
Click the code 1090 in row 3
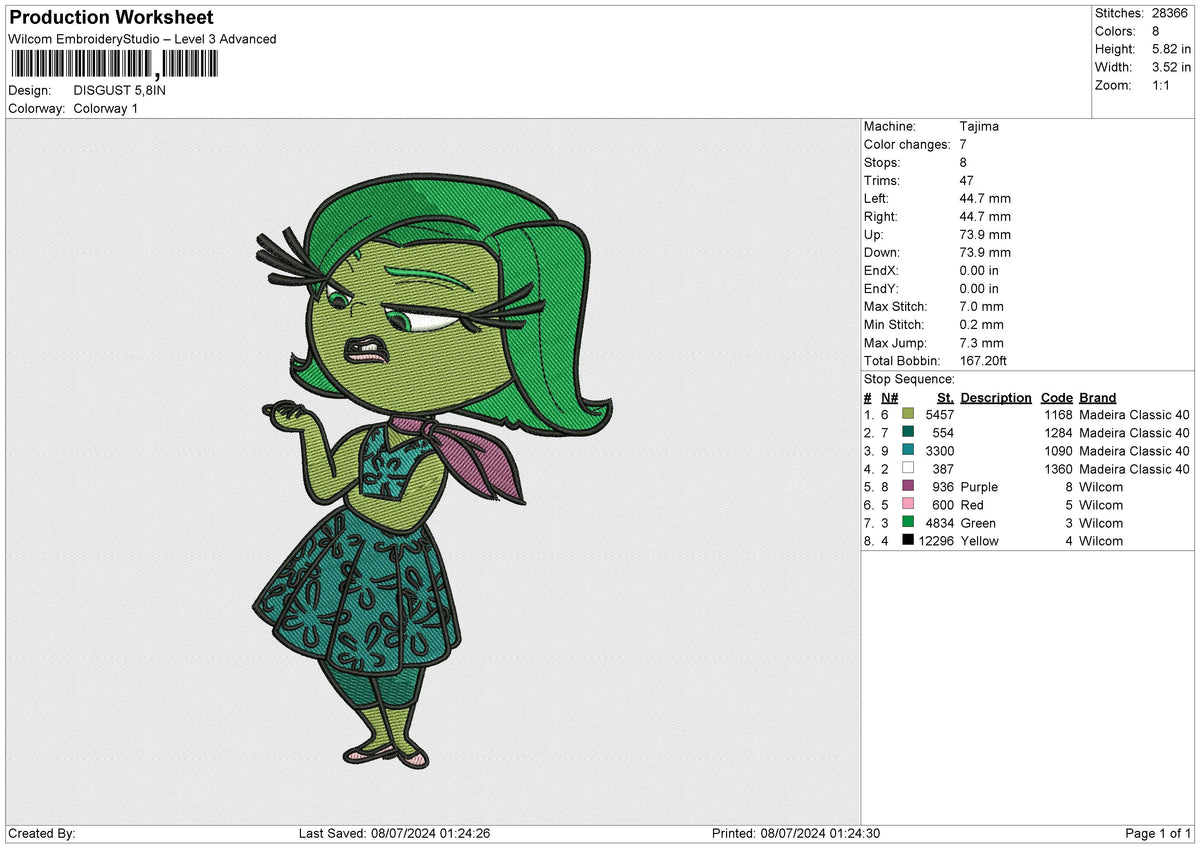(1057, 451)
